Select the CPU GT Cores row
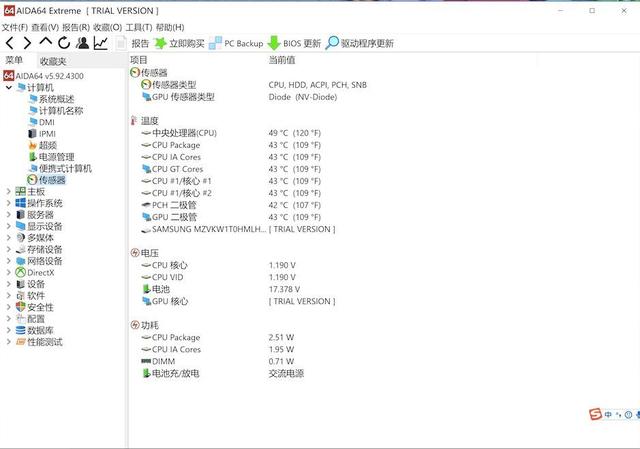Image resolution: width=640 pixels, height=449 pixels. coord(231,169)
